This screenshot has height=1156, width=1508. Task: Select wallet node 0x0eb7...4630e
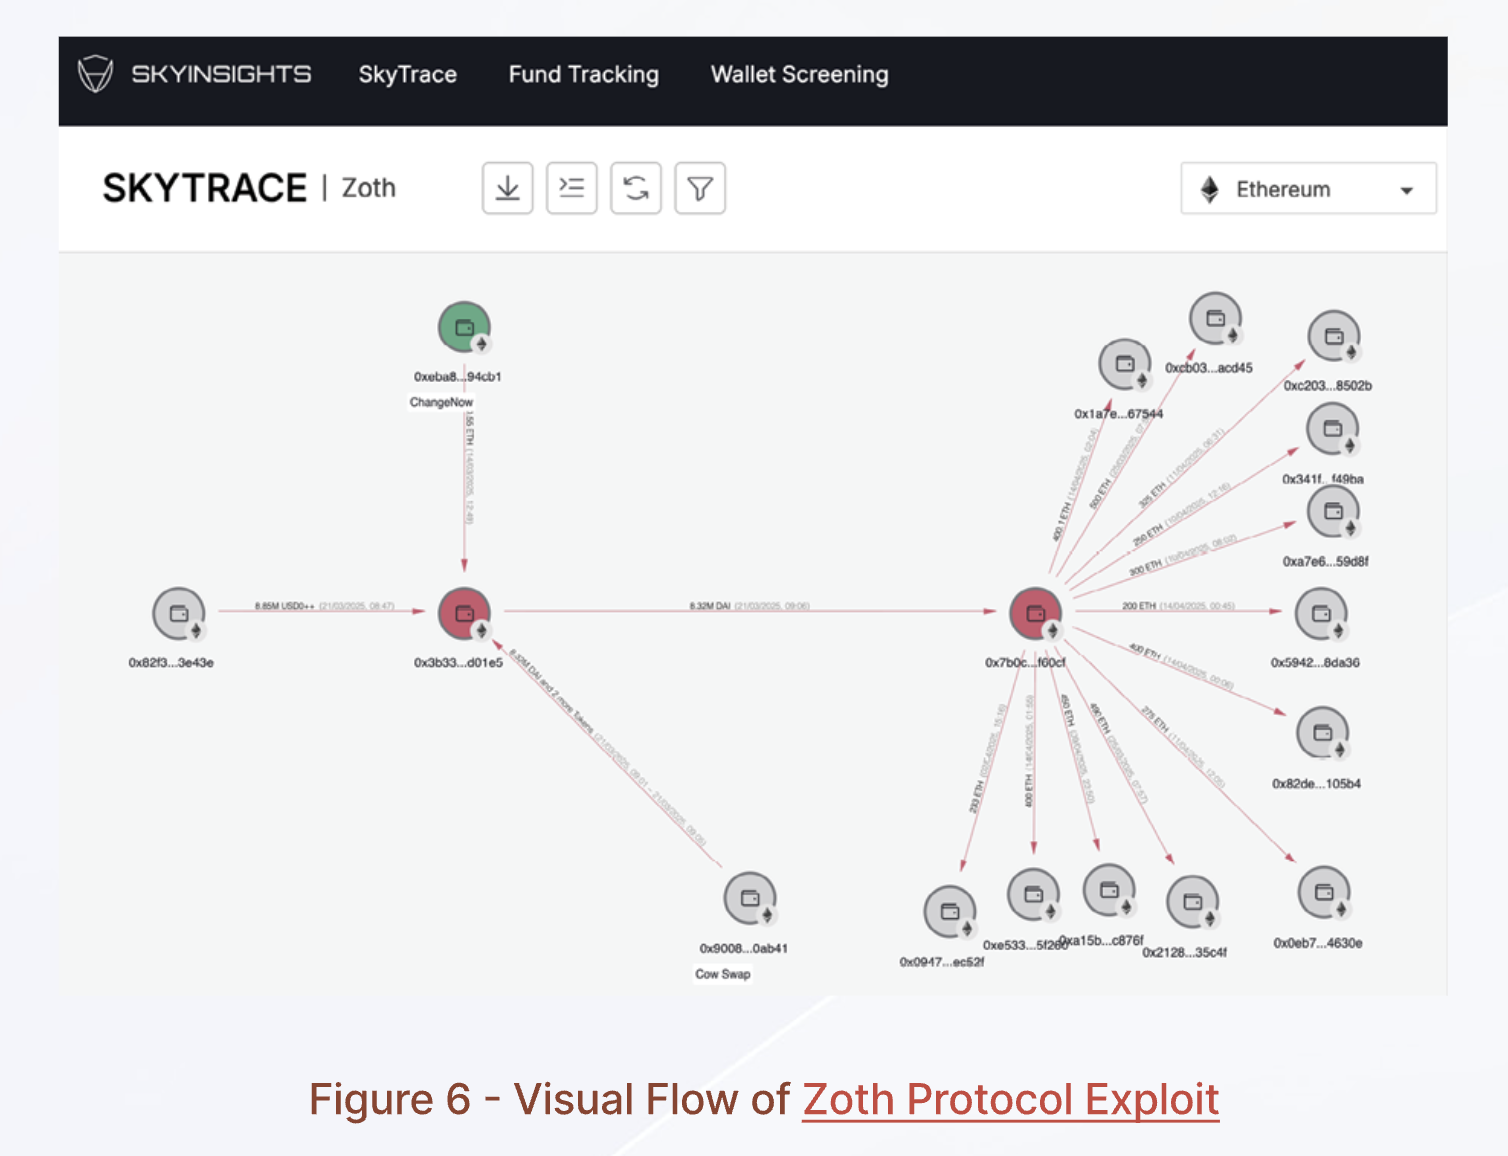tap(1324, 893)
